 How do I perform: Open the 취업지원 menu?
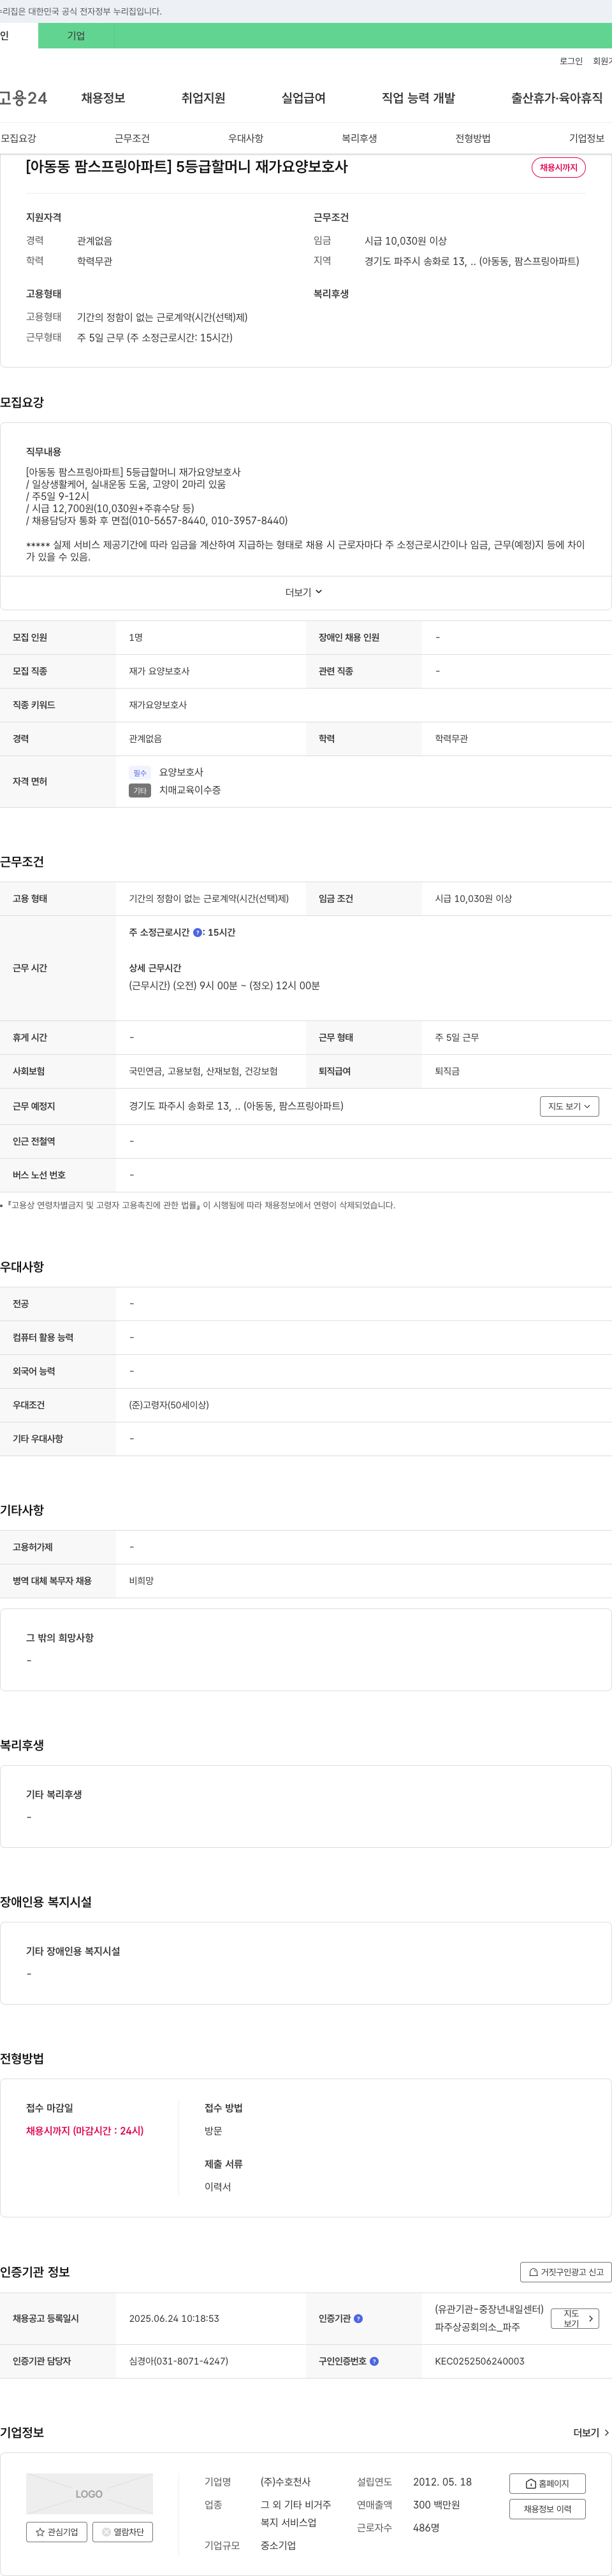point(203,98)
